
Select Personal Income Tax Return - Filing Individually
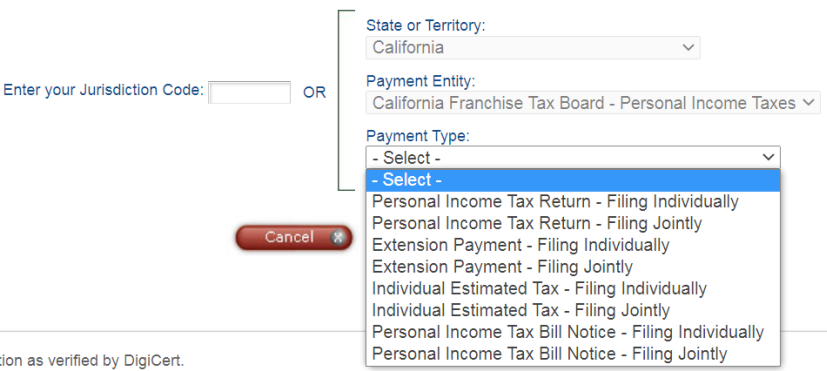pos(573,202)
